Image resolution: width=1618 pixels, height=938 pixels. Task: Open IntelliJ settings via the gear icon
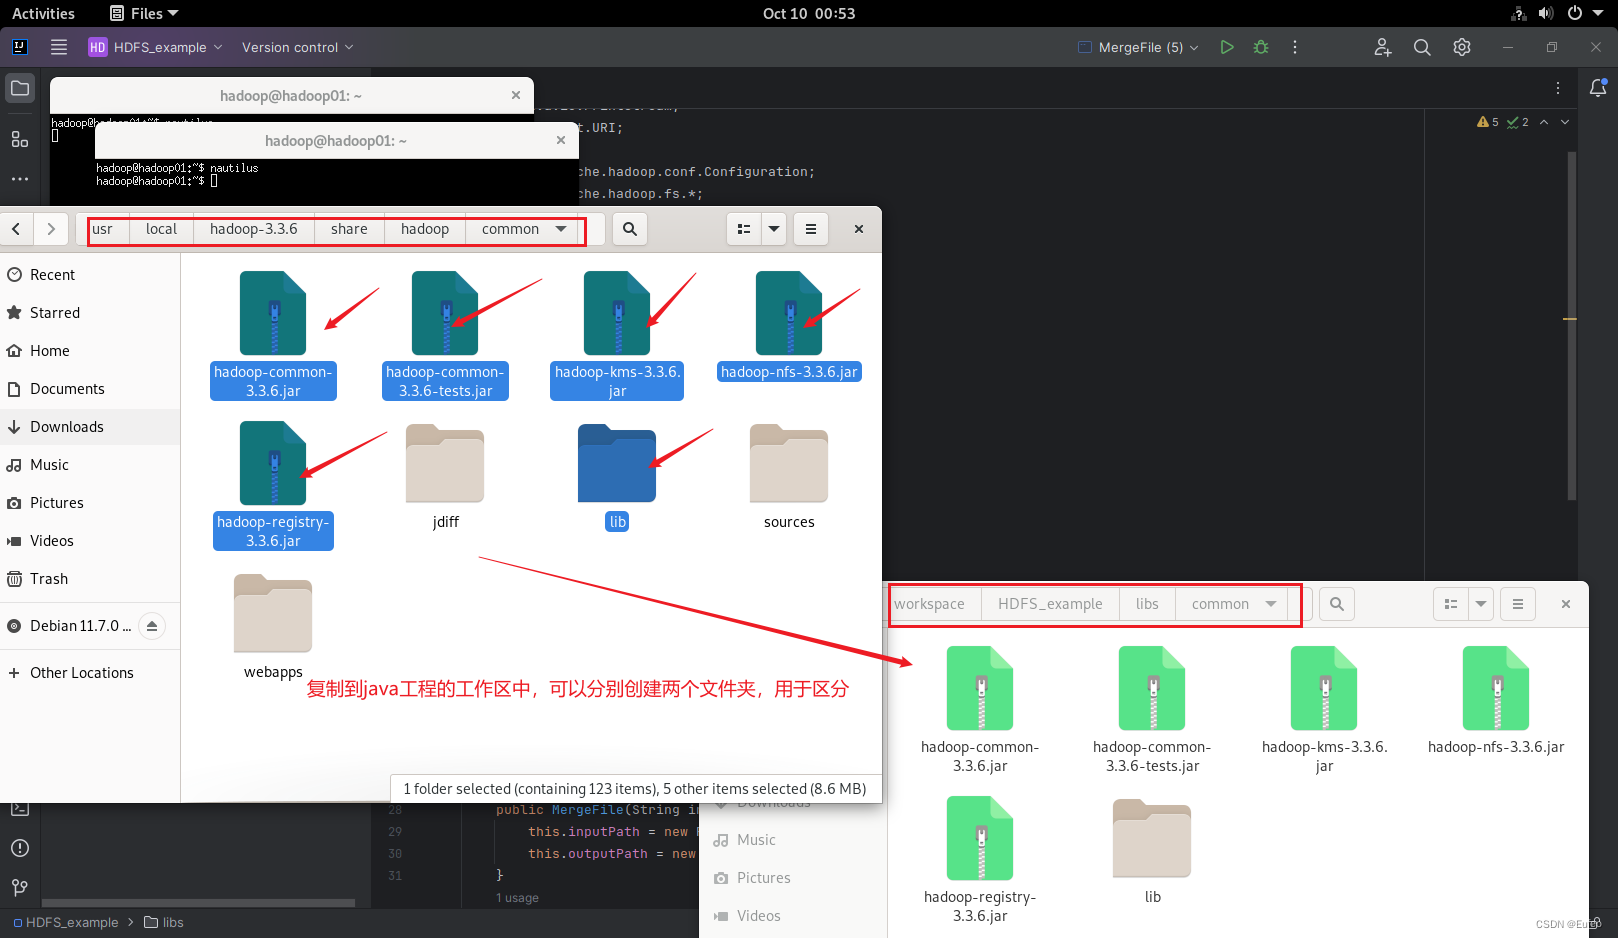(1461, 47)
